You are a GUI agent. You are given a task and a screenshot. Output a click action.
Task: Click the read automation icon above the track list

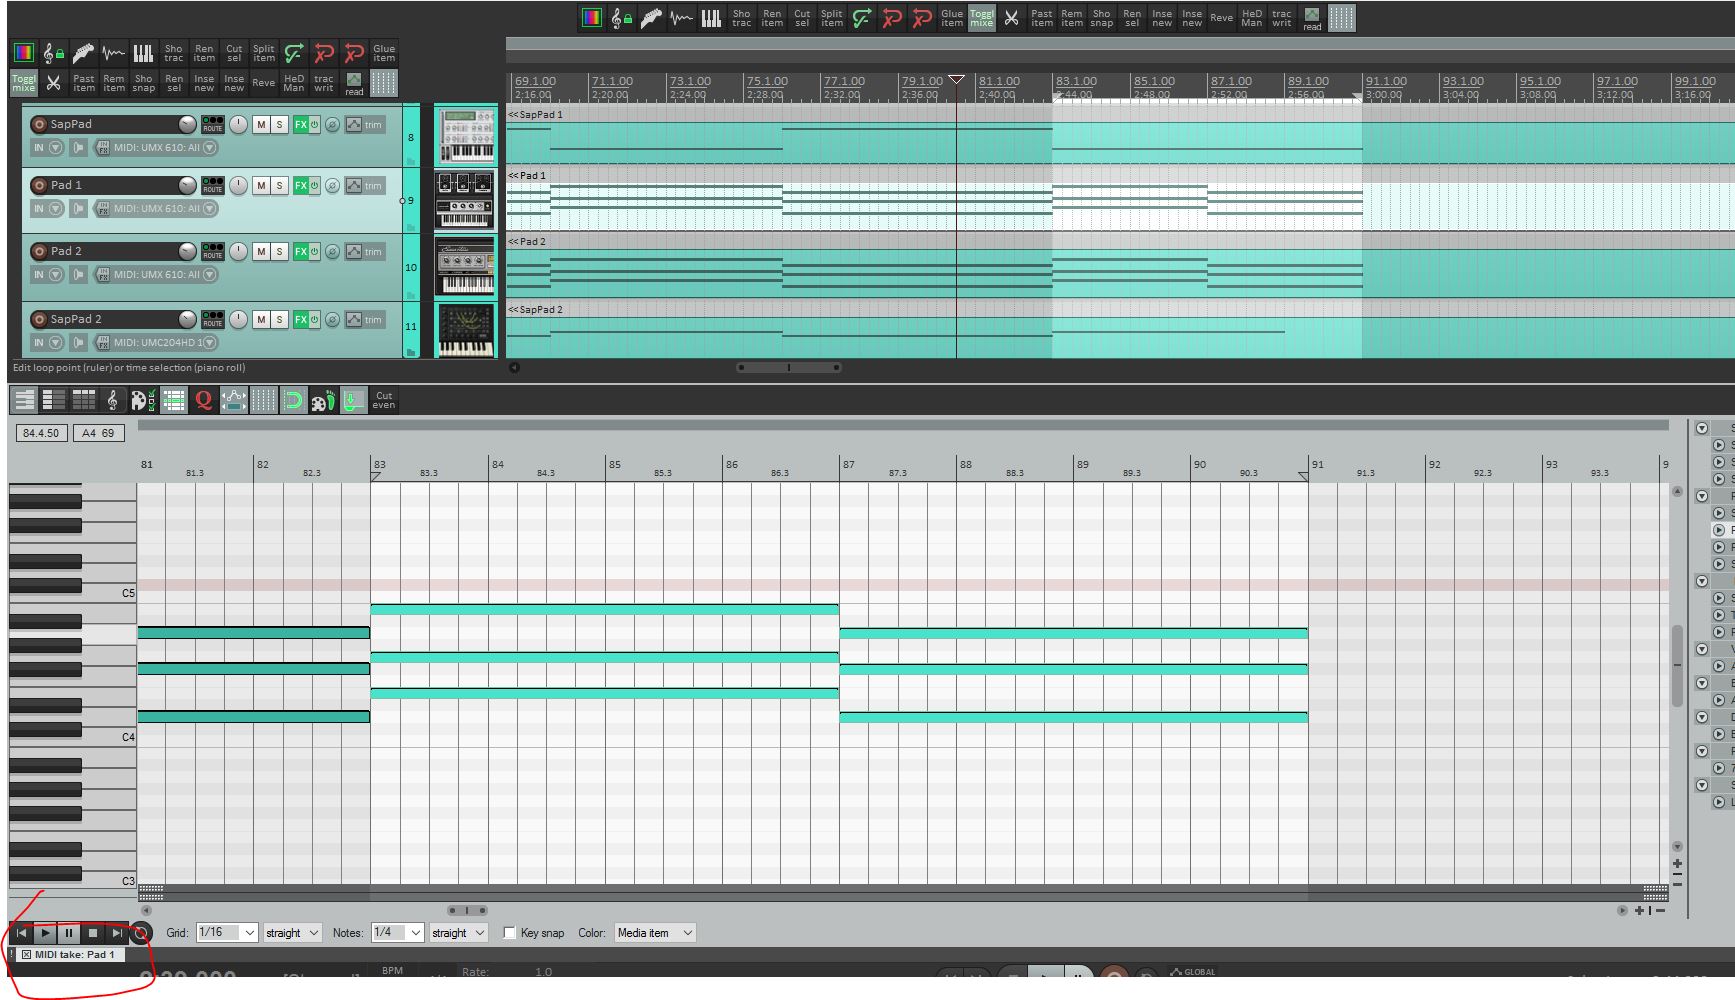click(354, 83)
